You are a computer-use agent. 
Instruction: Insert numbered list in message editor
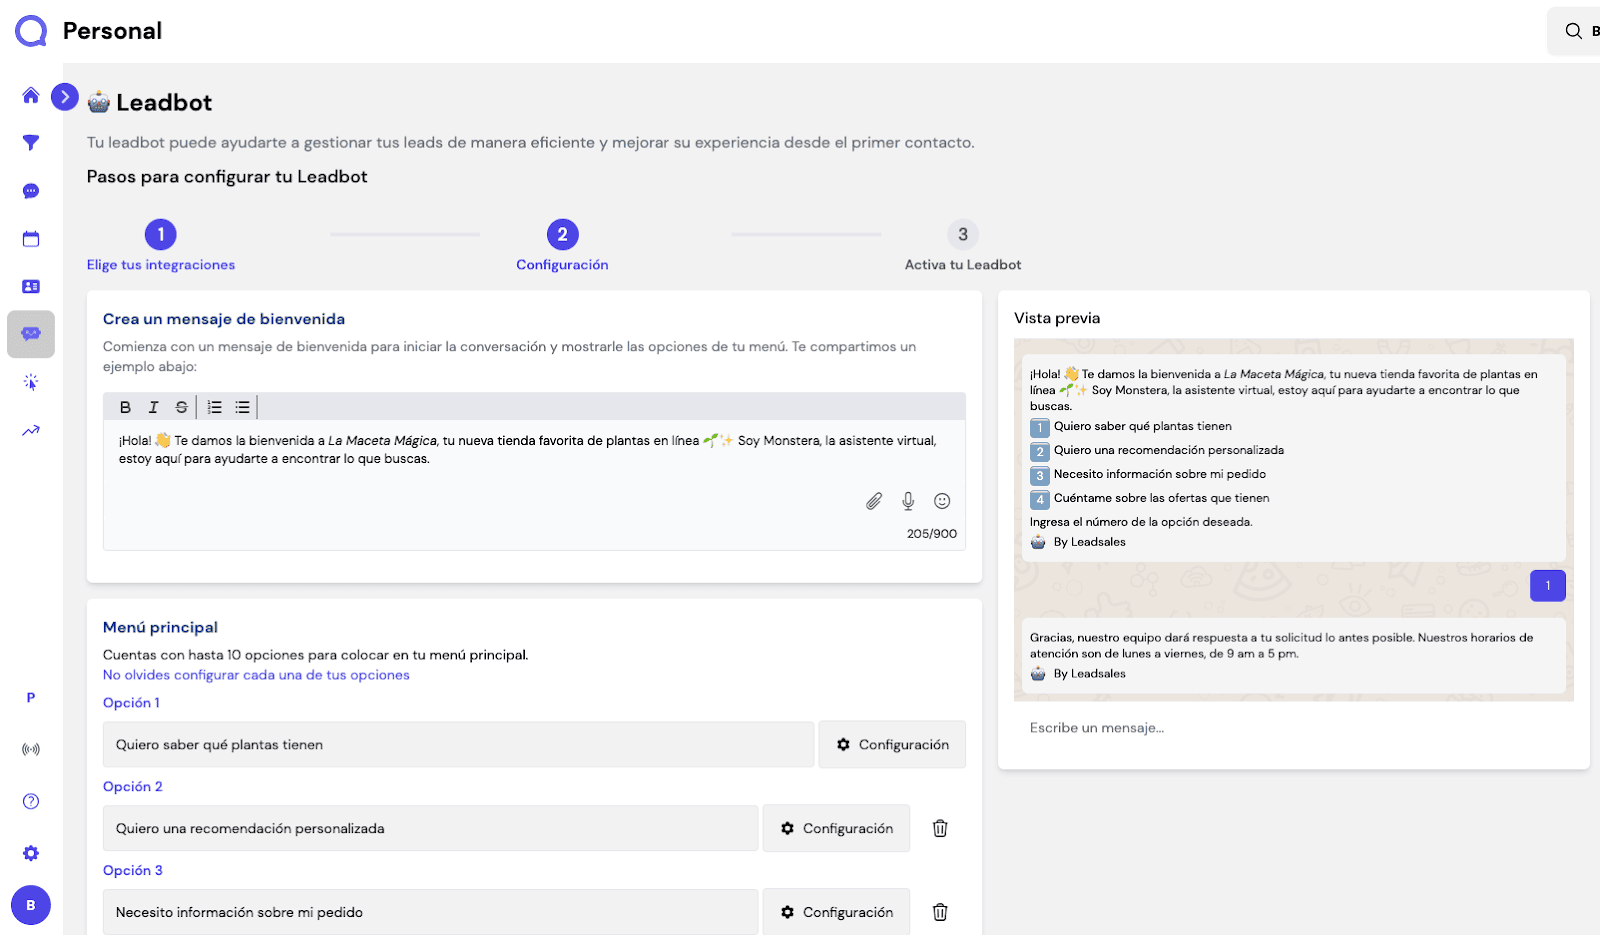214,407
